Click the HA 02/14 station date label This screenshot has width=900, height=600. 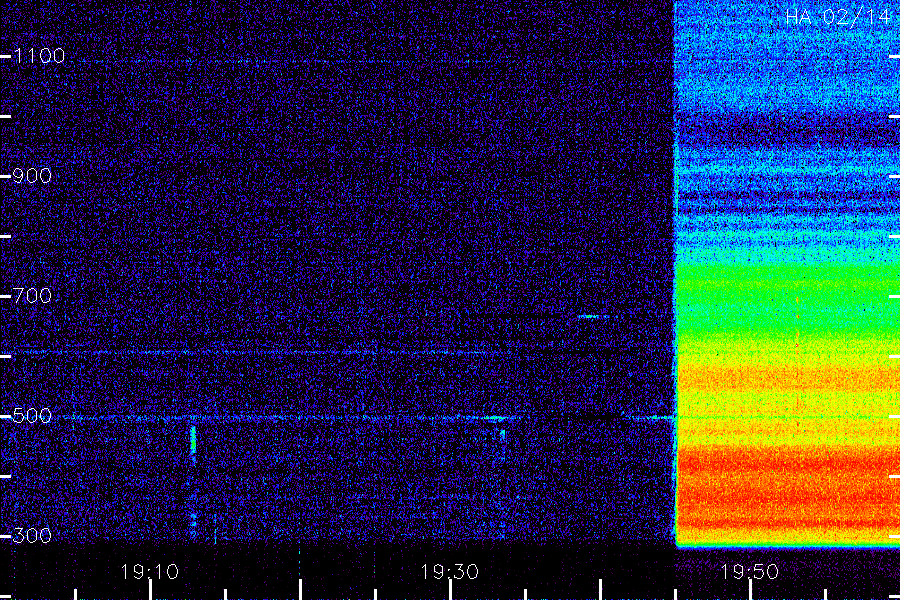point(839,17)
